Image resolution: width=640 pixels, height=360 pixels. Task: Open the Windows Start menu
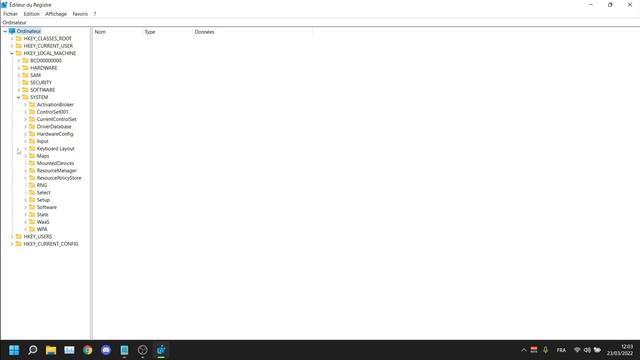click(x=14, y=350)
